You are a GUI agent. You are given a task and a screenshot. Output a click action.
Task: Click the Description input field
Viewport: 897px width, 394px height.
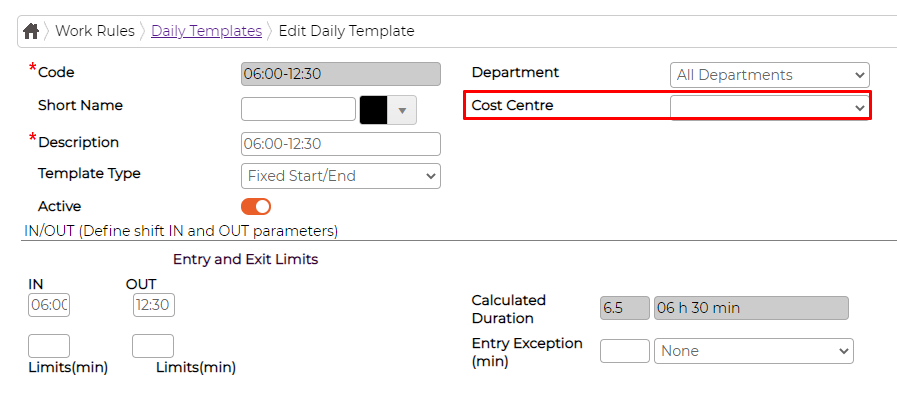[341, 144]
